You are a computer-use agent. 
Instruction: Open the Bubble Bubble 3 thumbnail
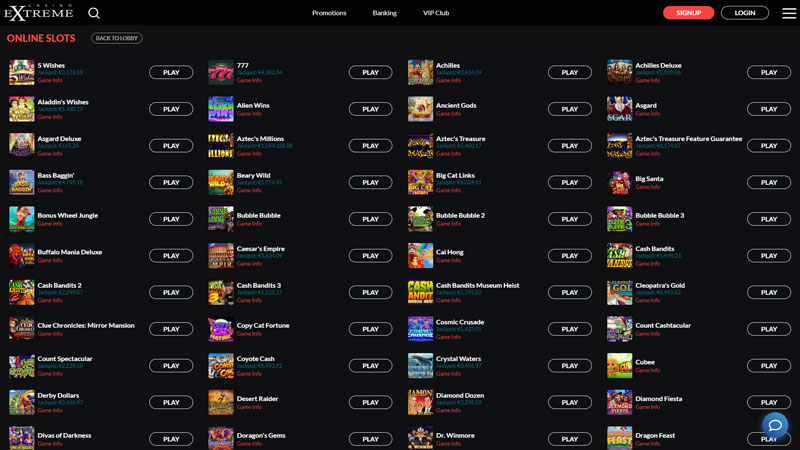619,219
